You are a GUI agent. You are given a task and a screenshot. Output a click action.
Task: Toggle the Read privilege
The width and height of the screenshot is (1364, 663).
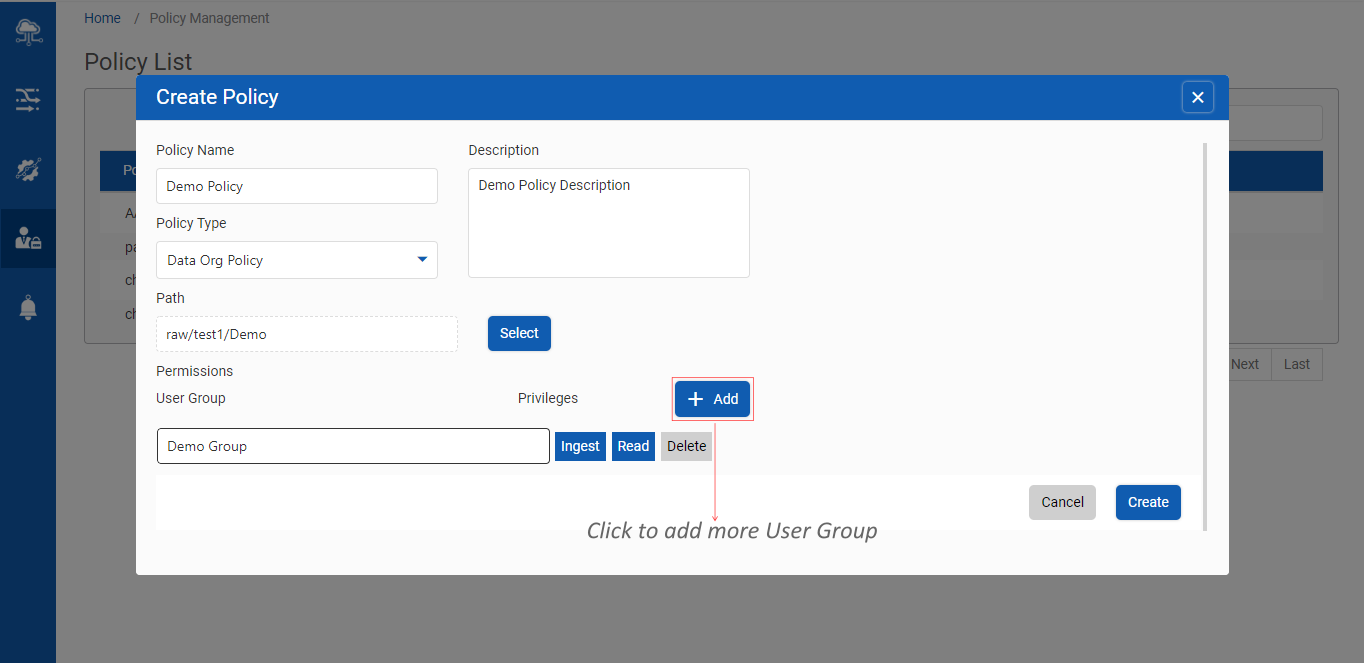click(x=633, y=446)
